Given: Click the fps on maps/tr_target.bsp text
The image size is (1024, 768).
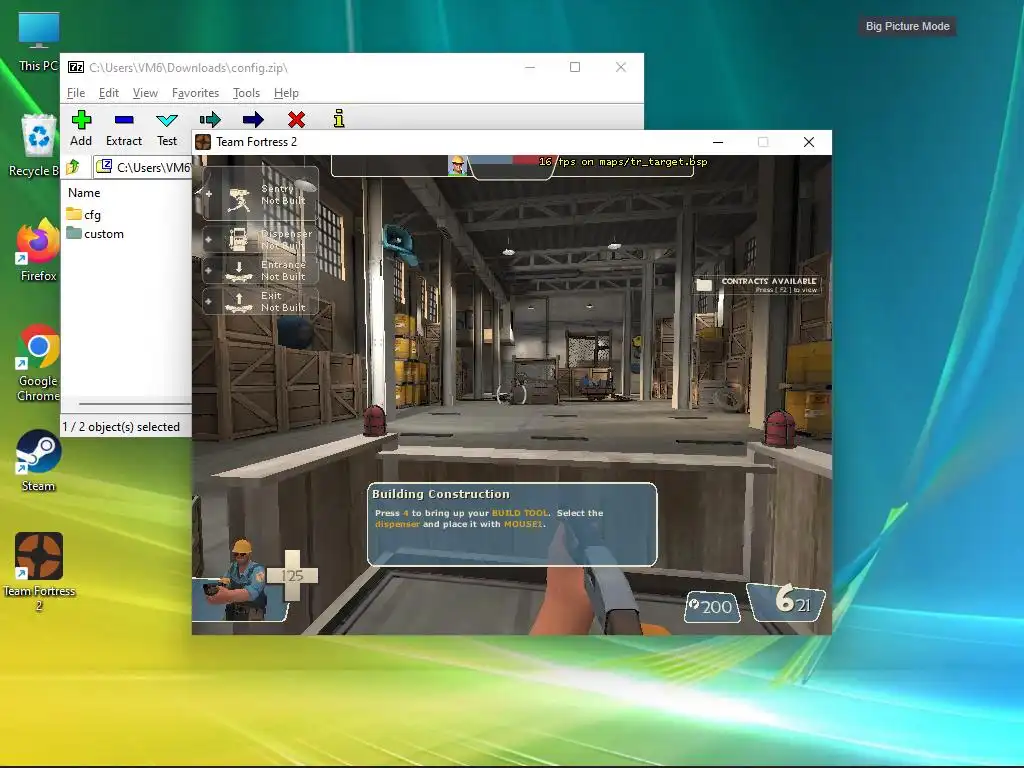Looking at the screenshot, I should click(623, 161).
